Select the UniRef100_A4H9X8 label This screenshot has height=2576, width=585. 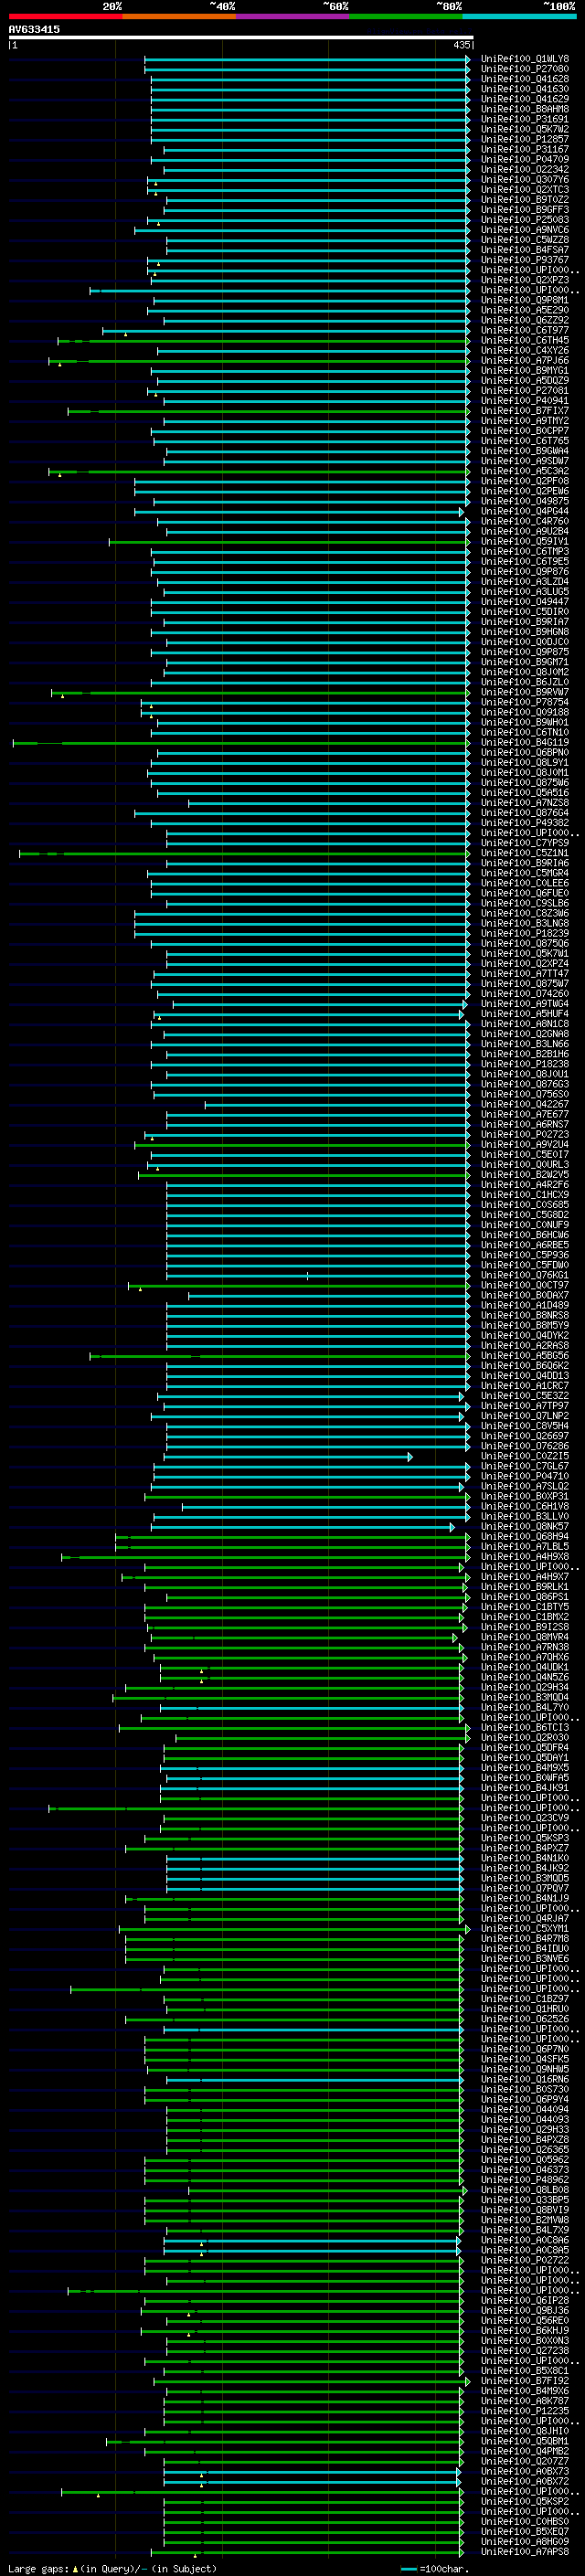coord(525,1557)
